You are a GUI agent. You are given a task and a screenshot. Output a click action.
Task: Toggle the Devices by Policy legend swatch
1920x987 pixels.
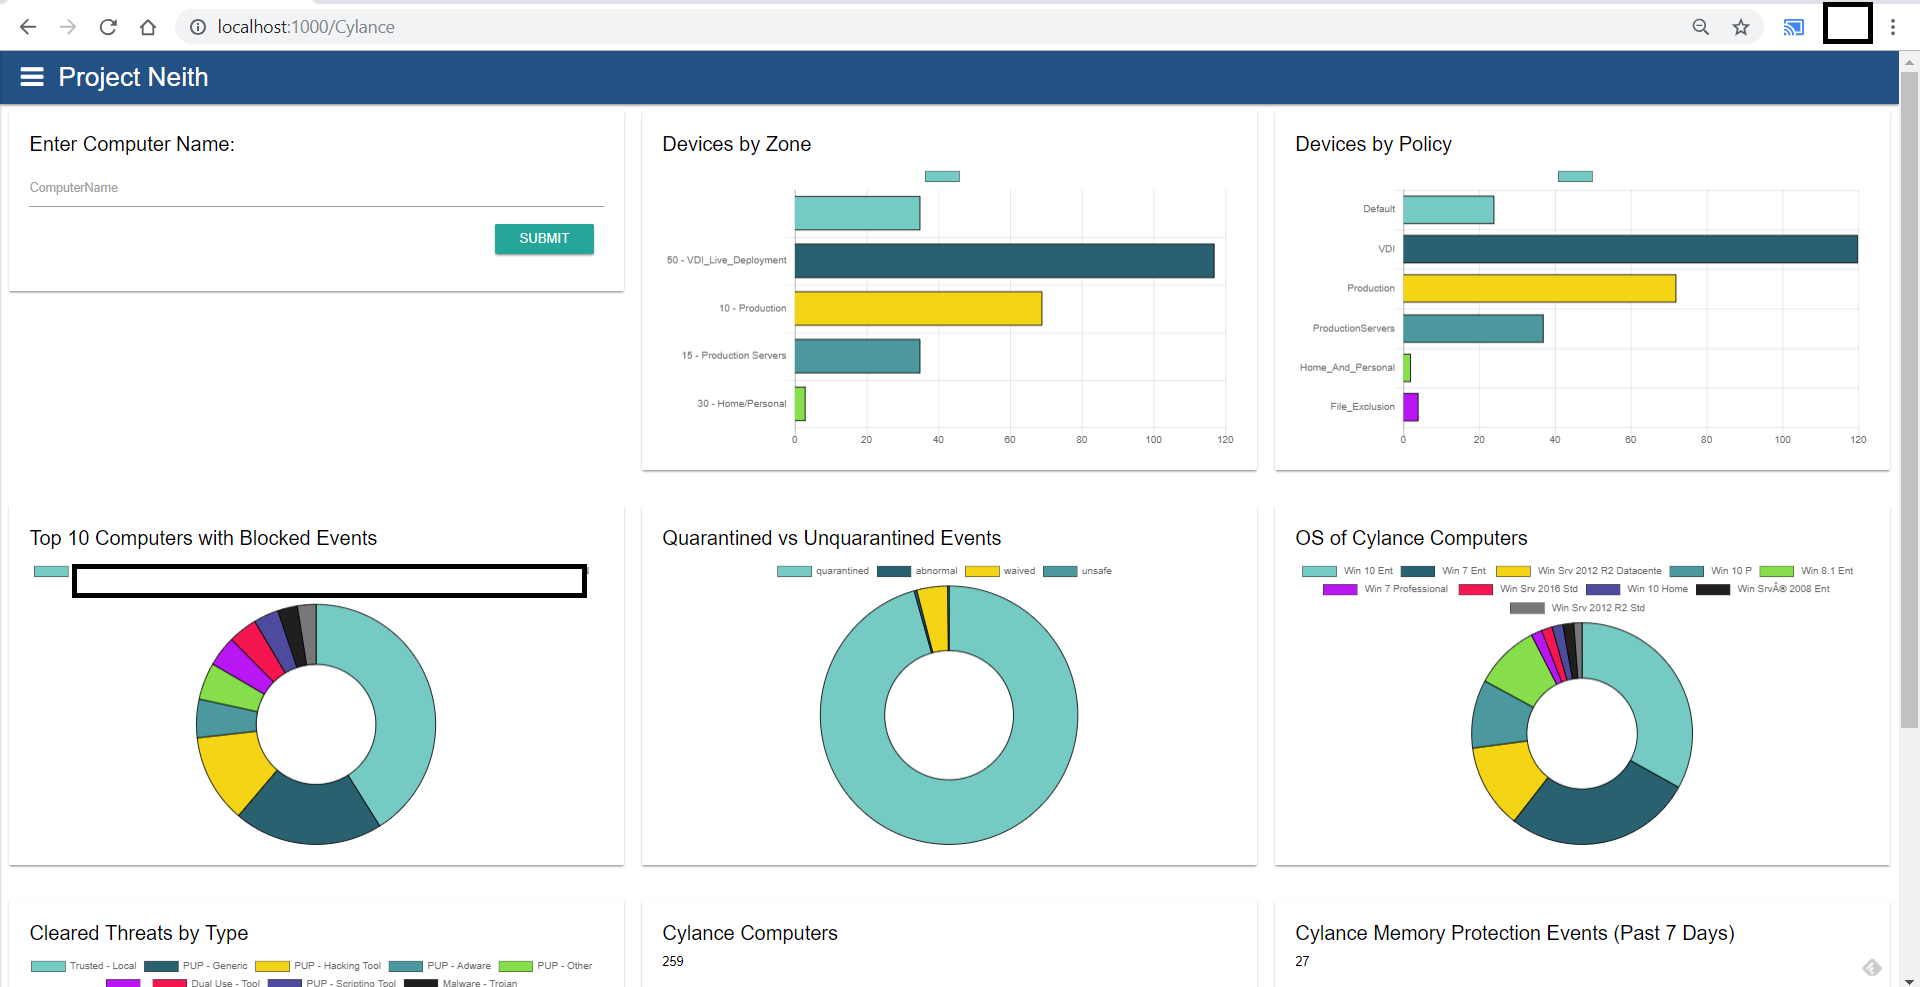pyautogui.click(x=1575, y=176)
